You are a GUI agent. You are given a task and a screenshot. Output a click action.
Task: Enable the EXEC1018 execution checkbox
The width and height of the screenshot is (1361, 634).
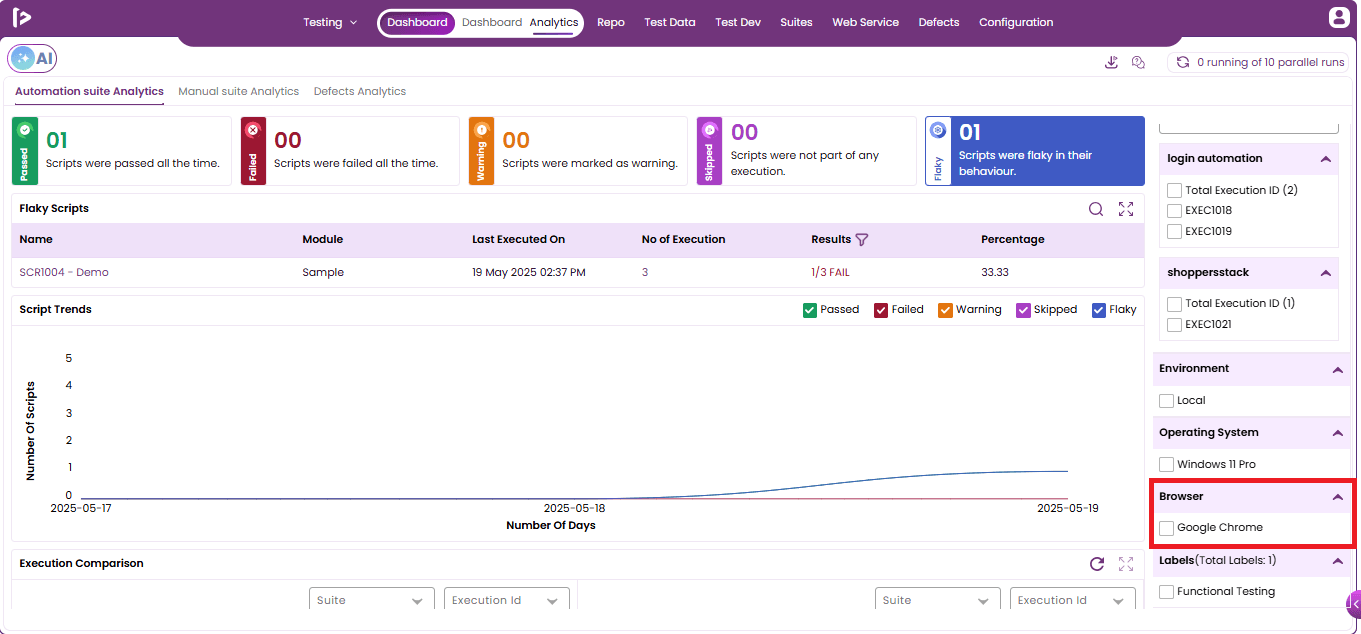tap(1175, 211)
